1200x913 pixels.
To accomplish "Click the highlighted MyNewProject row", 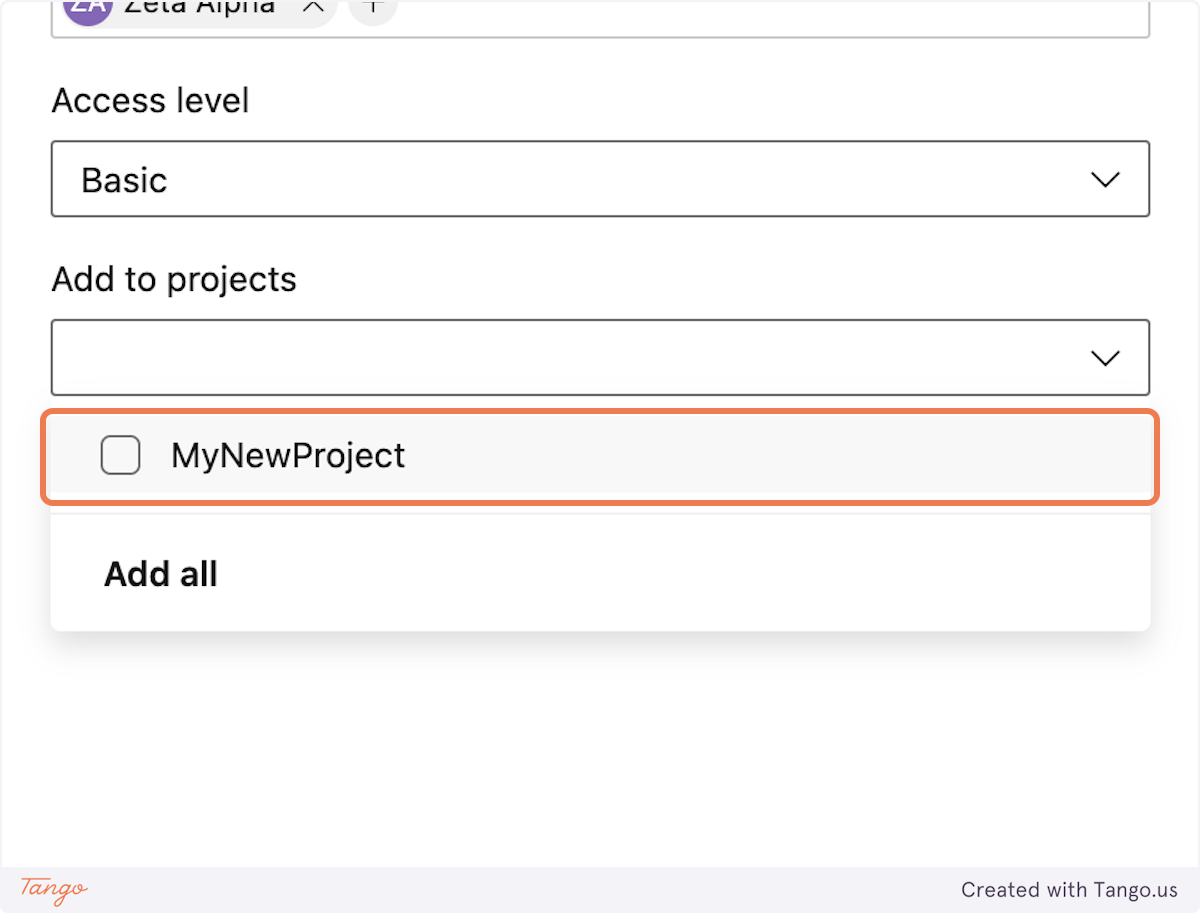I will 600,455.
